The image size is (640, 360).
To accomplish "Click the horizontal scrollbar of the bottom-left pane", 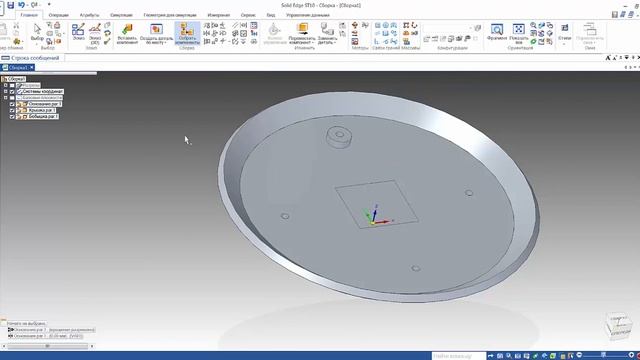I will [48, 346].
